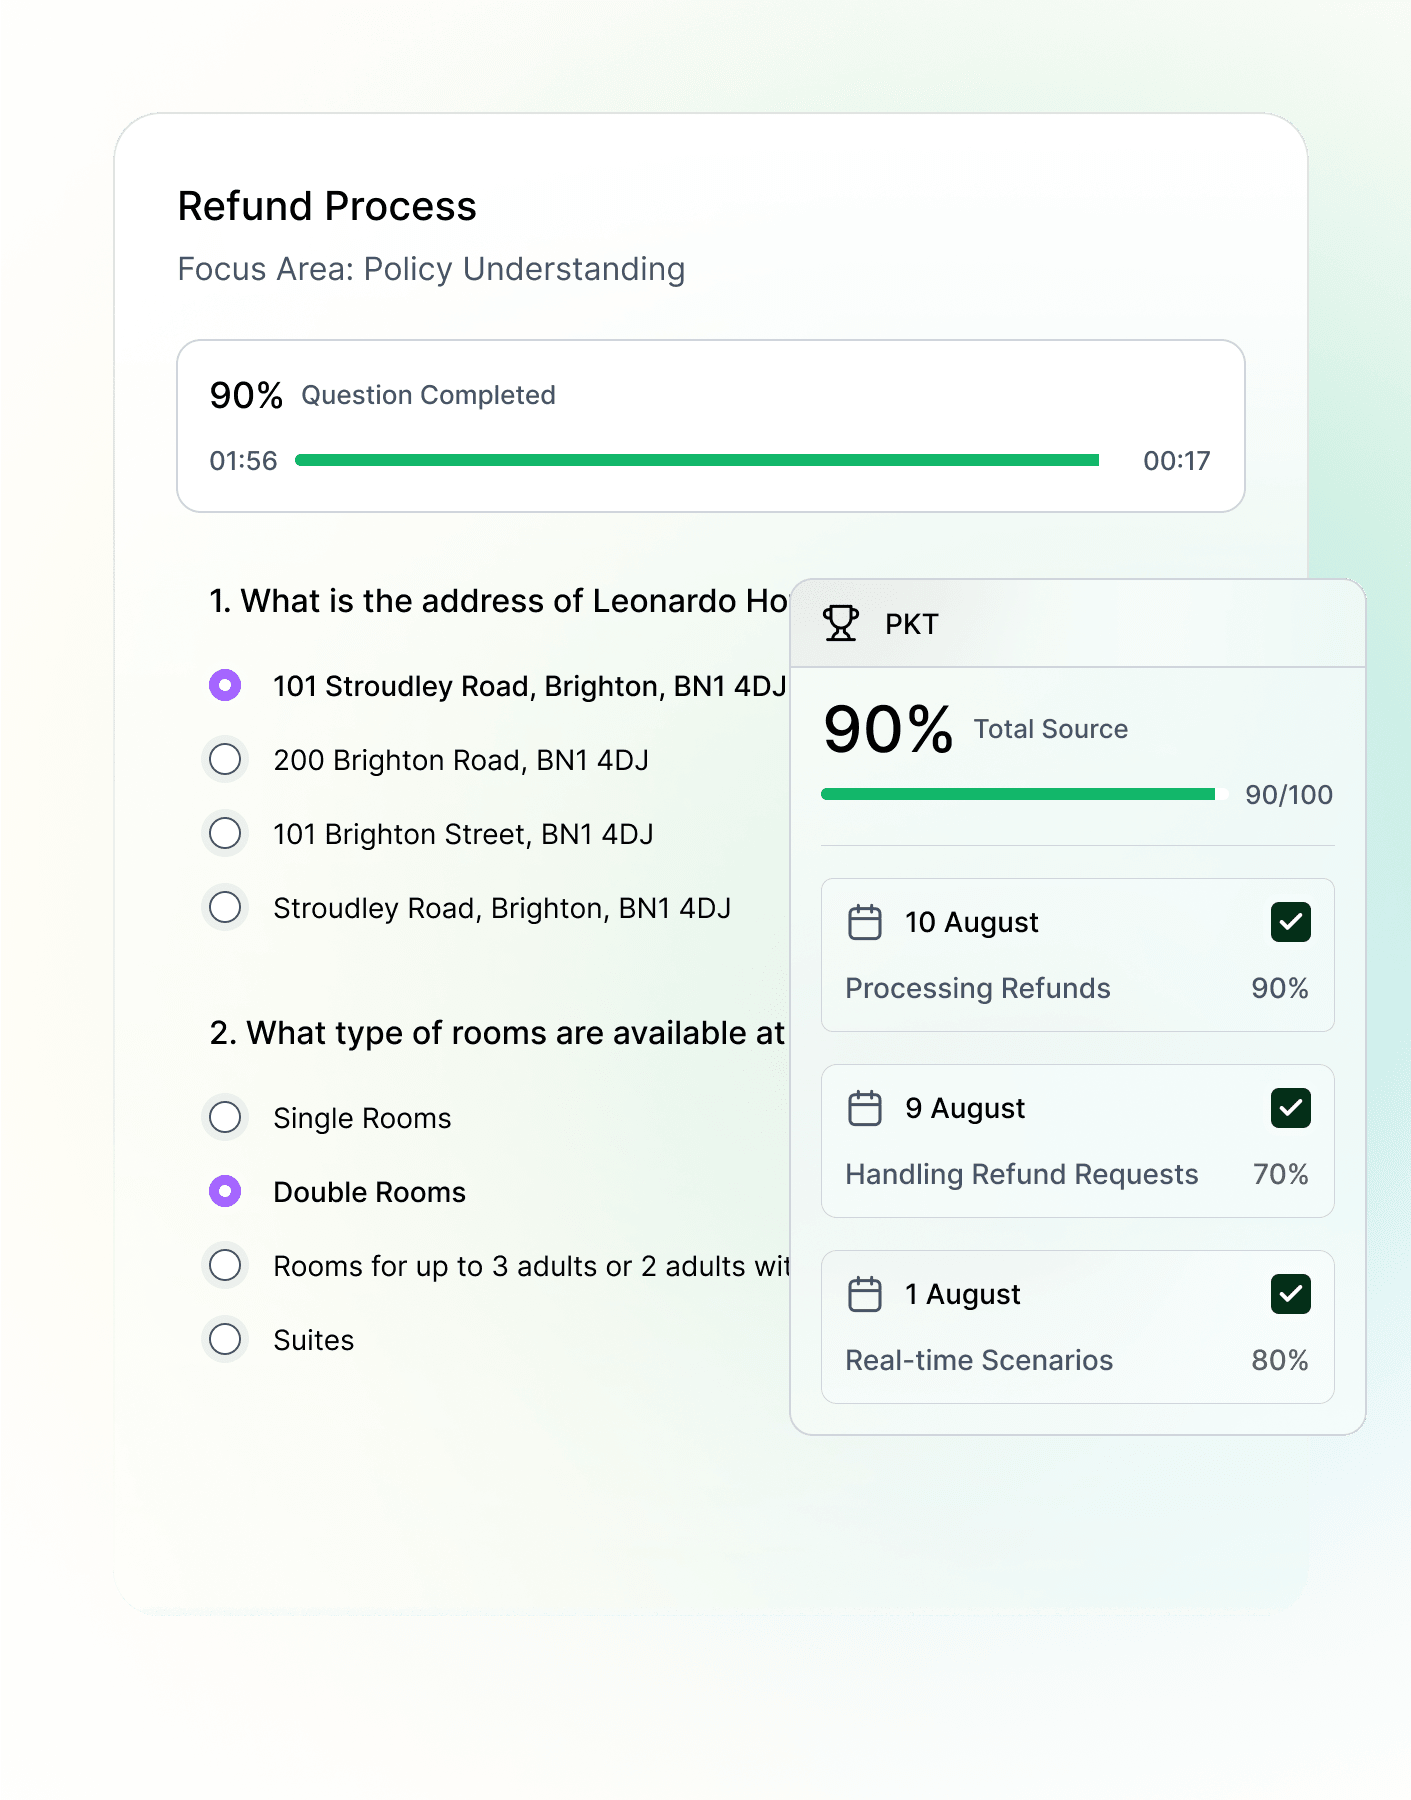Click the PKT trophy icon
This screenshot has width=1411, height=1800.
(841, 623)
